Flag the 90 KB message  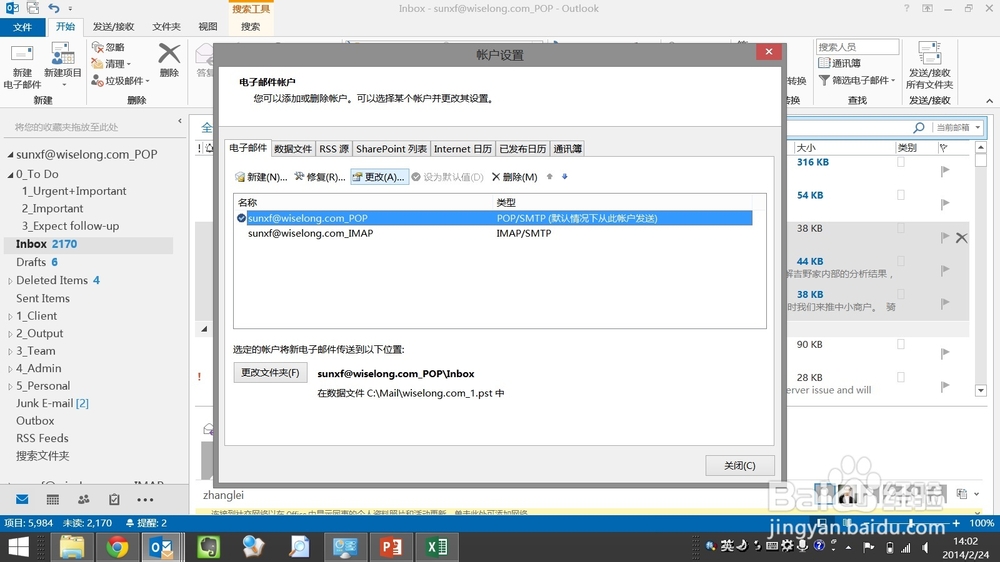tap(945, 353)
